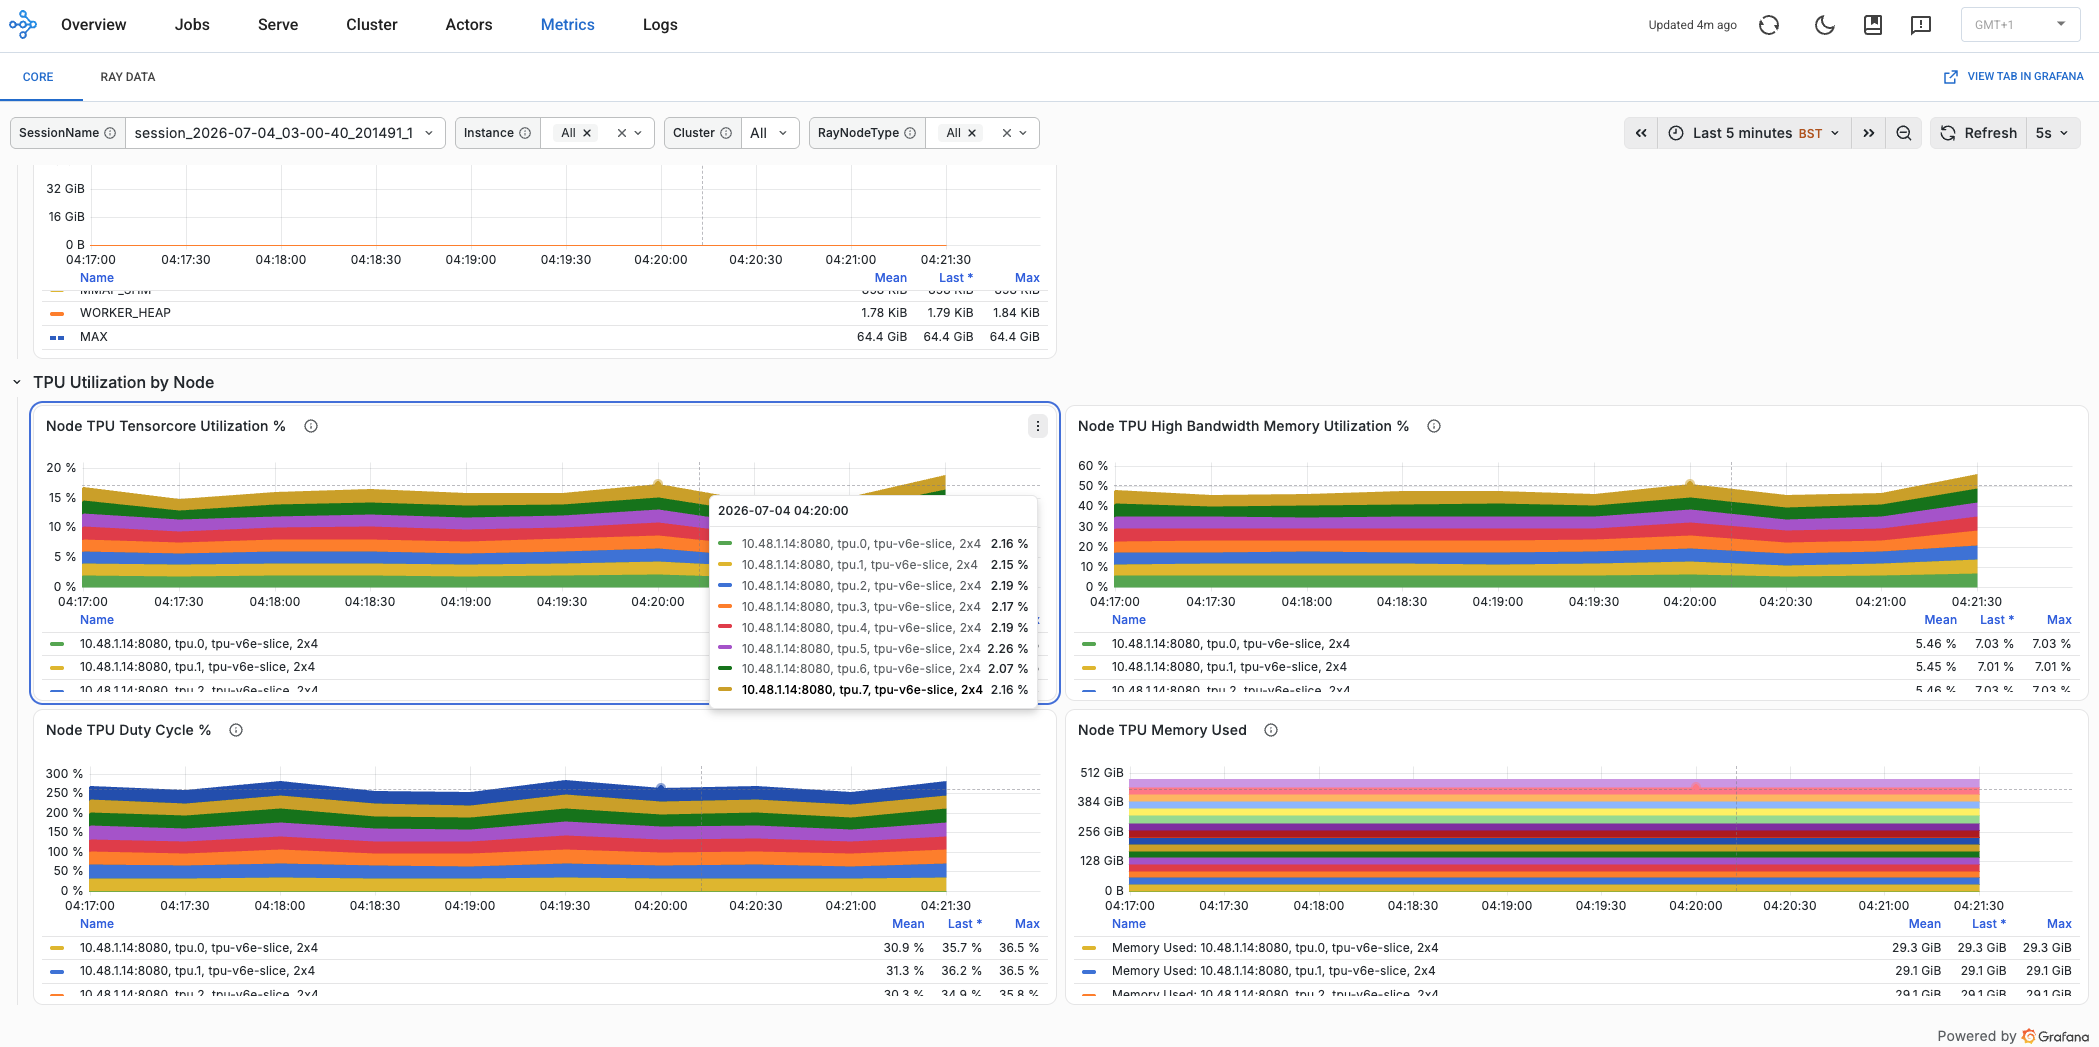Open the Logs menu item
Screen dimensions: 2099x1047
click(660, 25)
